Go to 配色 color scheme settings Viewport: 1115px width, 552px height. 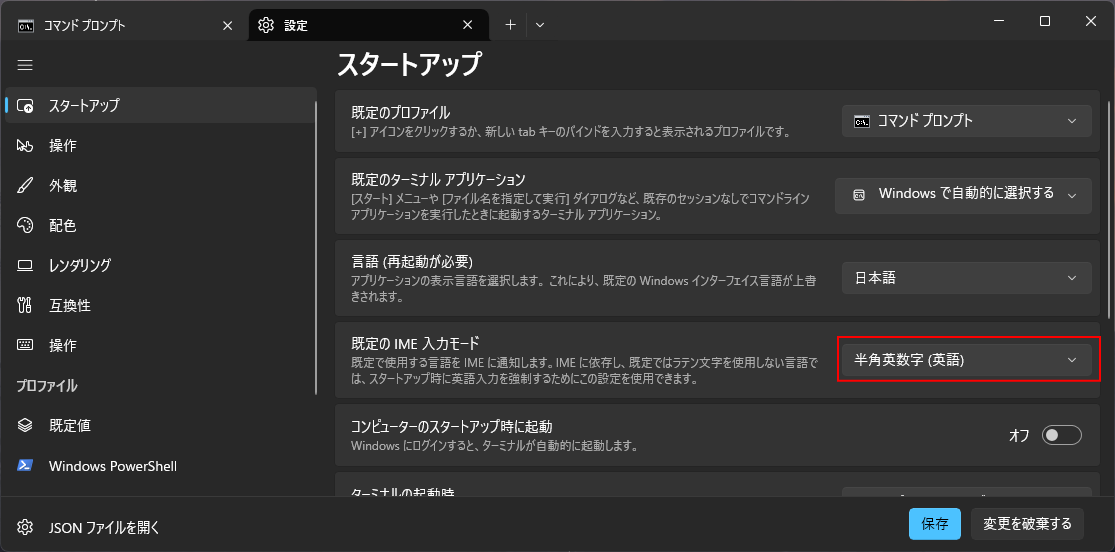pyautogui.click(x=62, y=226)
